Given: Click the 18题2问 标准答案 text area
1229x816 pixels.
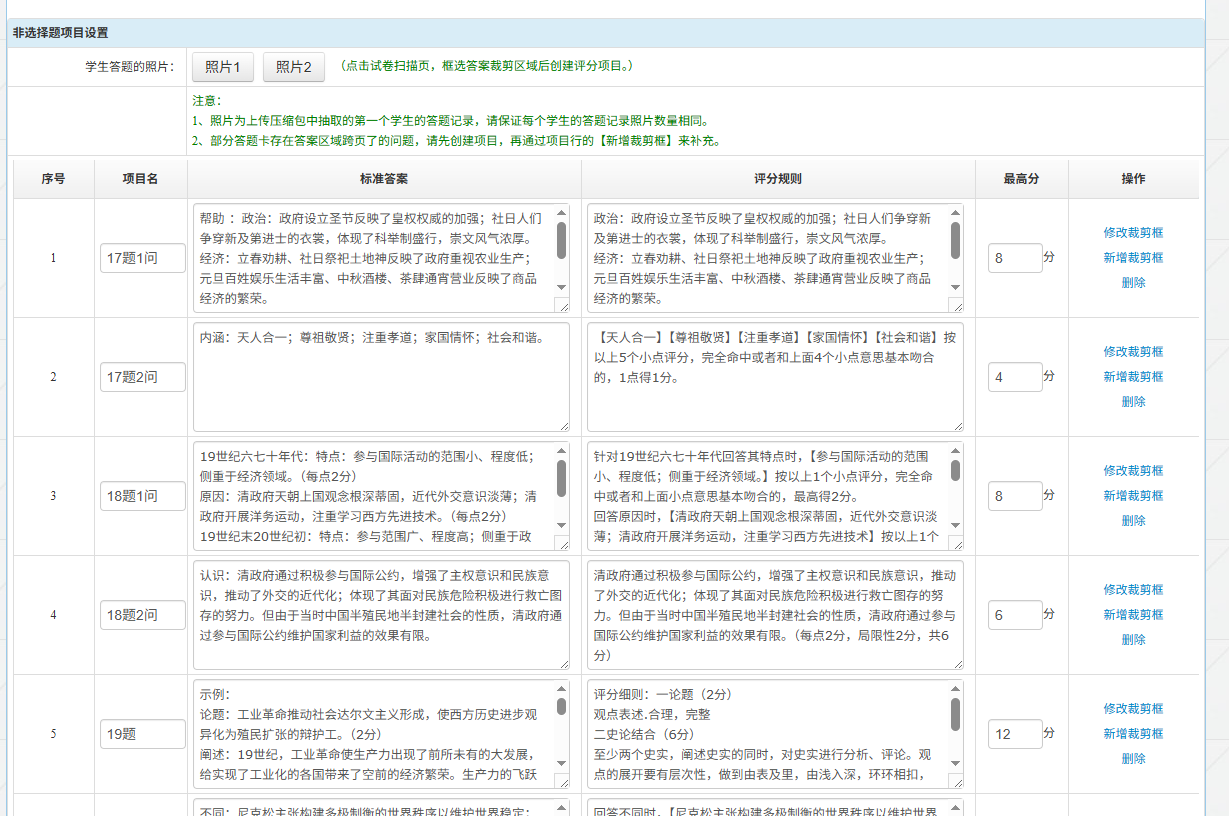Looking at the screenshot, I should pyautogui.click(x=380, y=615).
